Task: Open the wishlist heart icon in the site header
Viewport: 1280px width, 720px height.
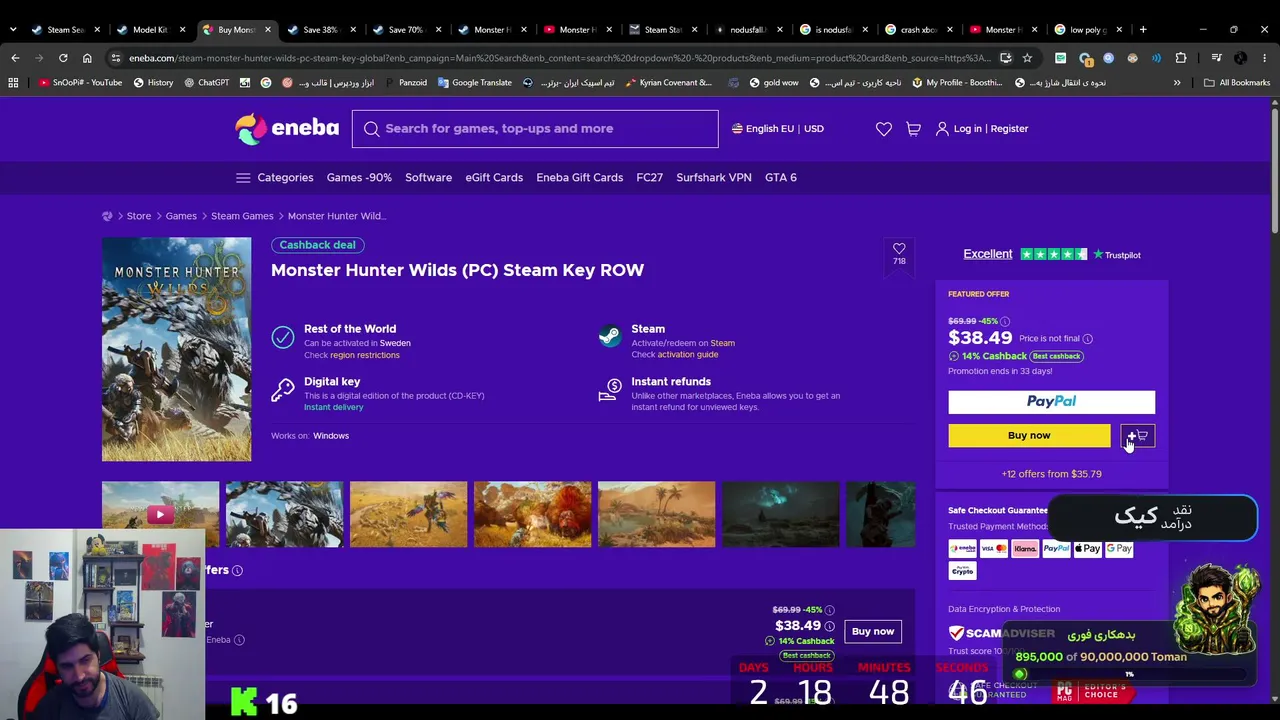Action: pyautogui.click(x=884, y=129)
